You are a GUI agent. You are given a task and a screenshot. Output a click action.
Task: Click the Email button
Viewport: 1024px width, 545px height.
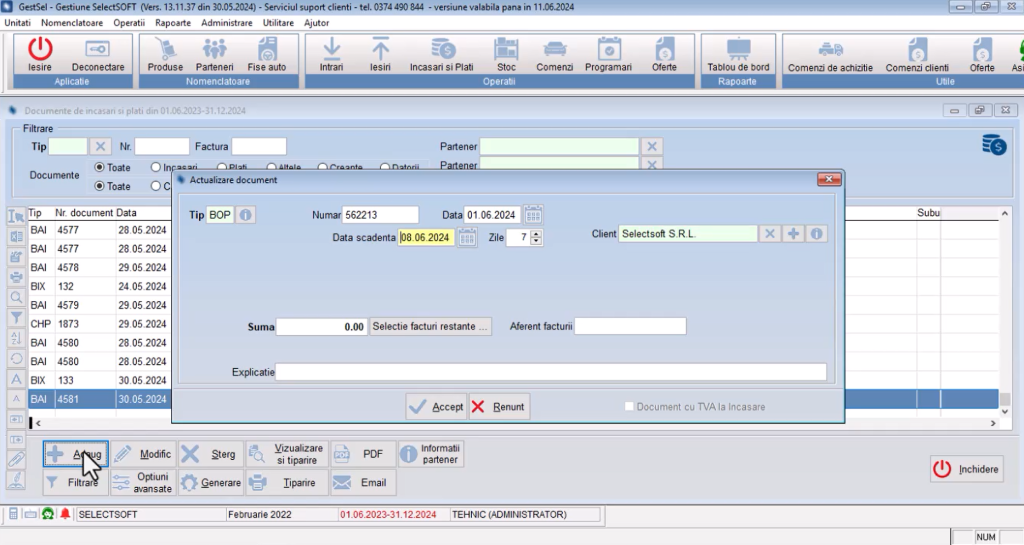pos(362,482)
